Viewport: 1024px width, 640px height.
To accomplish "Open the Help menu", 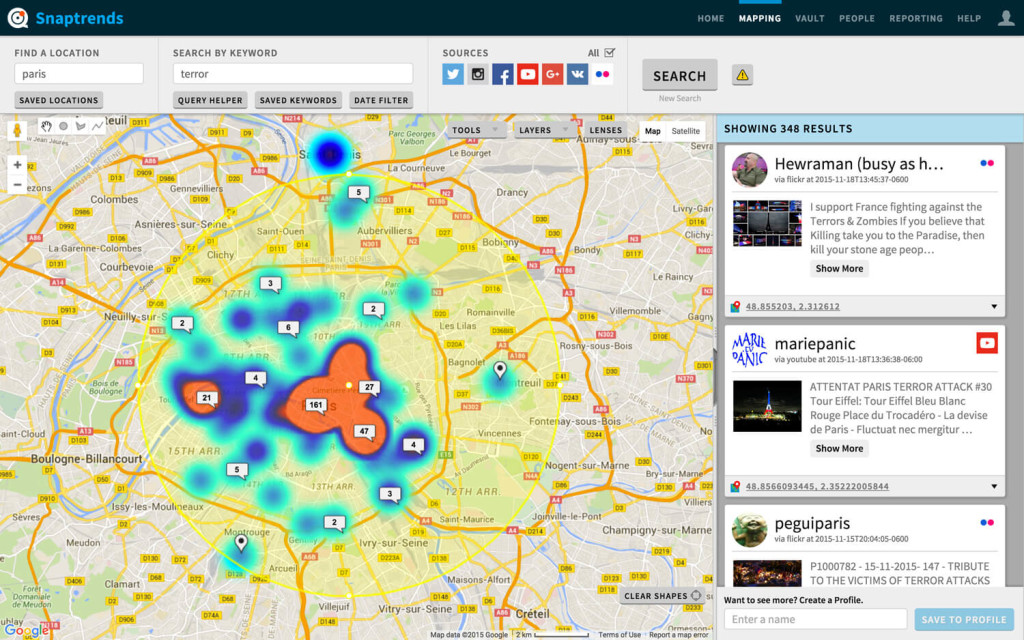I will coord(969,18).
